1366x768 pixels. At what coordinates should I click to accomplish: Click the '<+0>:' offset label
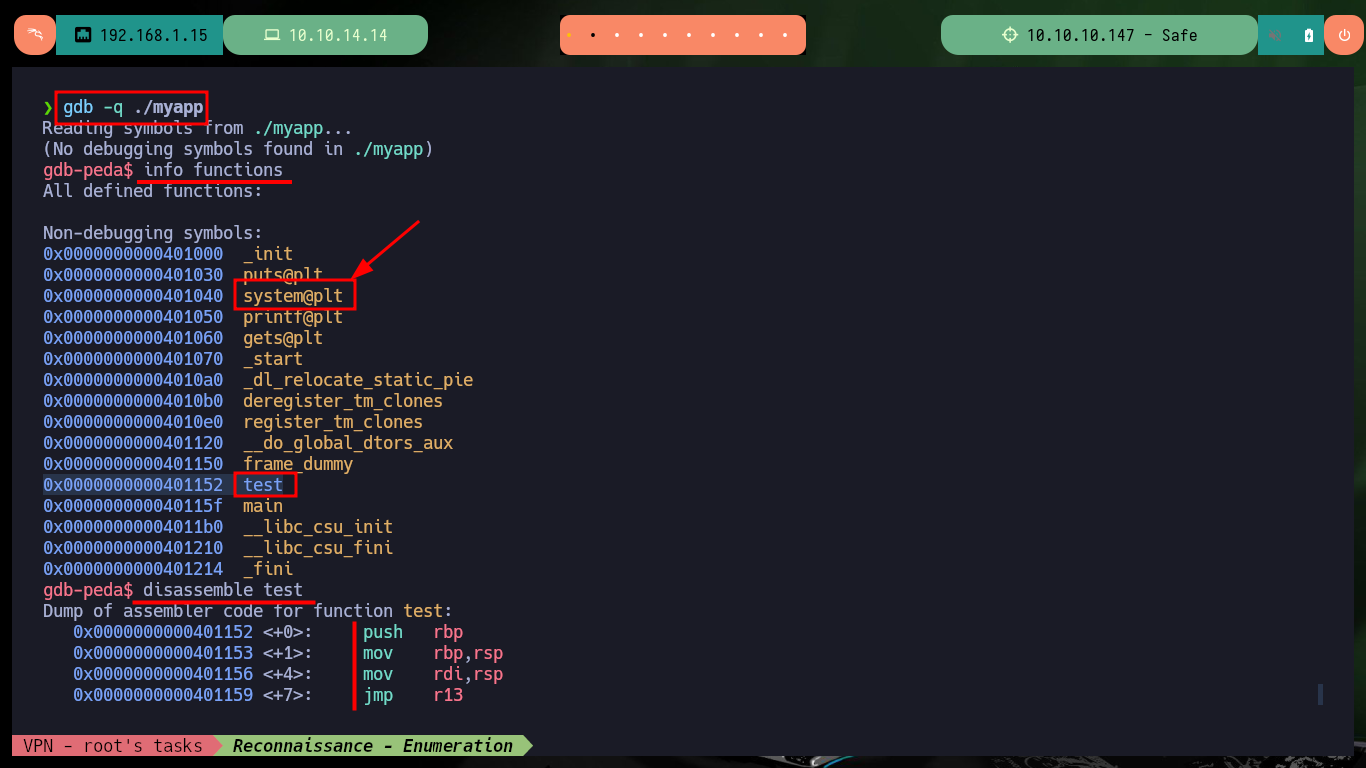[x=288, y=632]
